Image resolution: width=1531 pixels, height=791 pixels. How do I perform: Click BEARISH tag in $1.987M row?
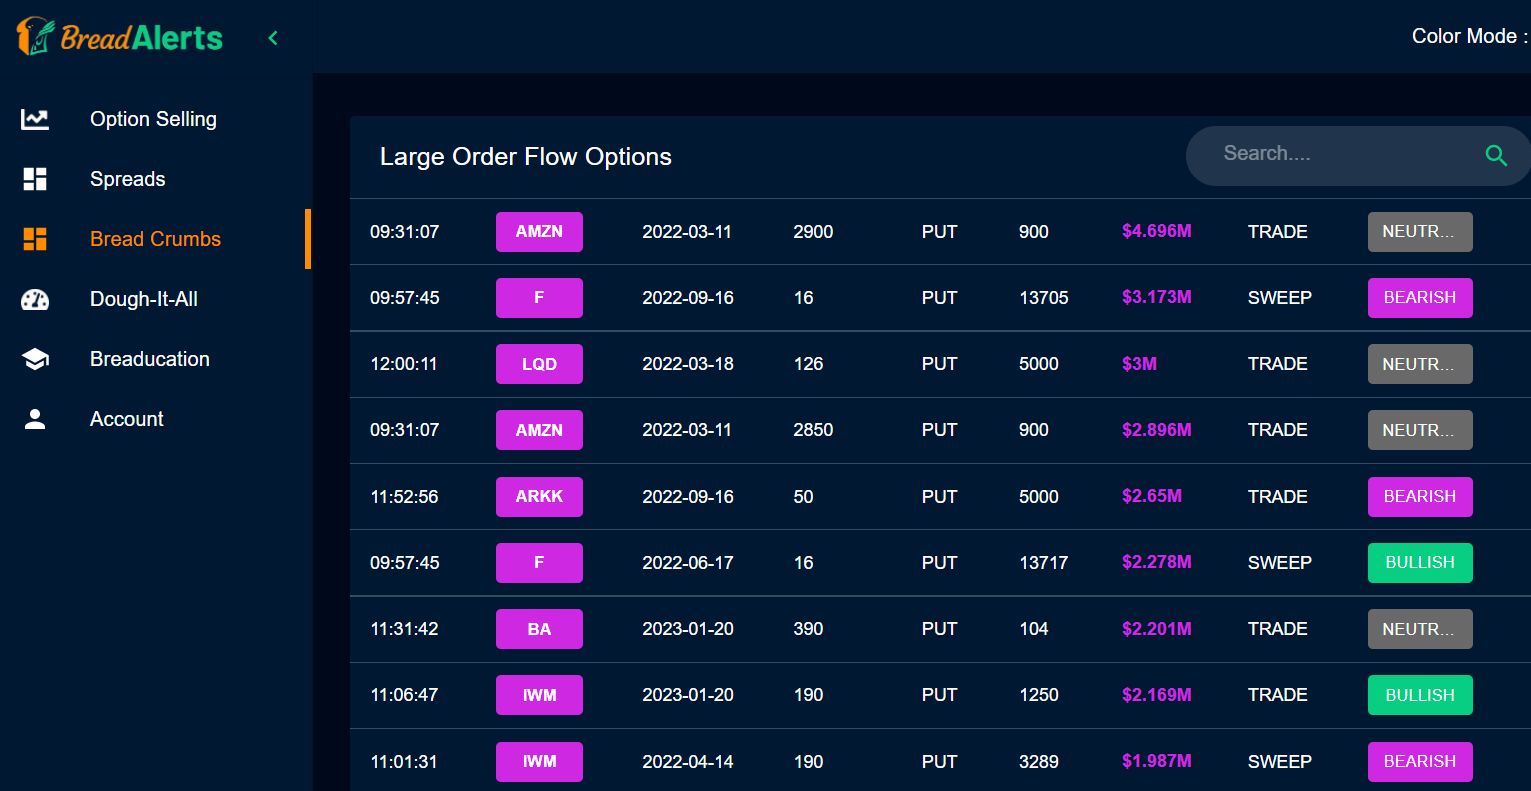coord(1420,762)
